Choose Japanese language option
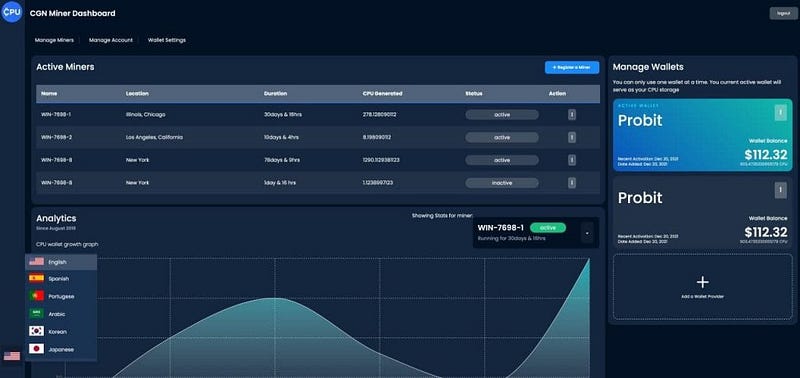Screen dimensions: 800x378 (61, 349)
